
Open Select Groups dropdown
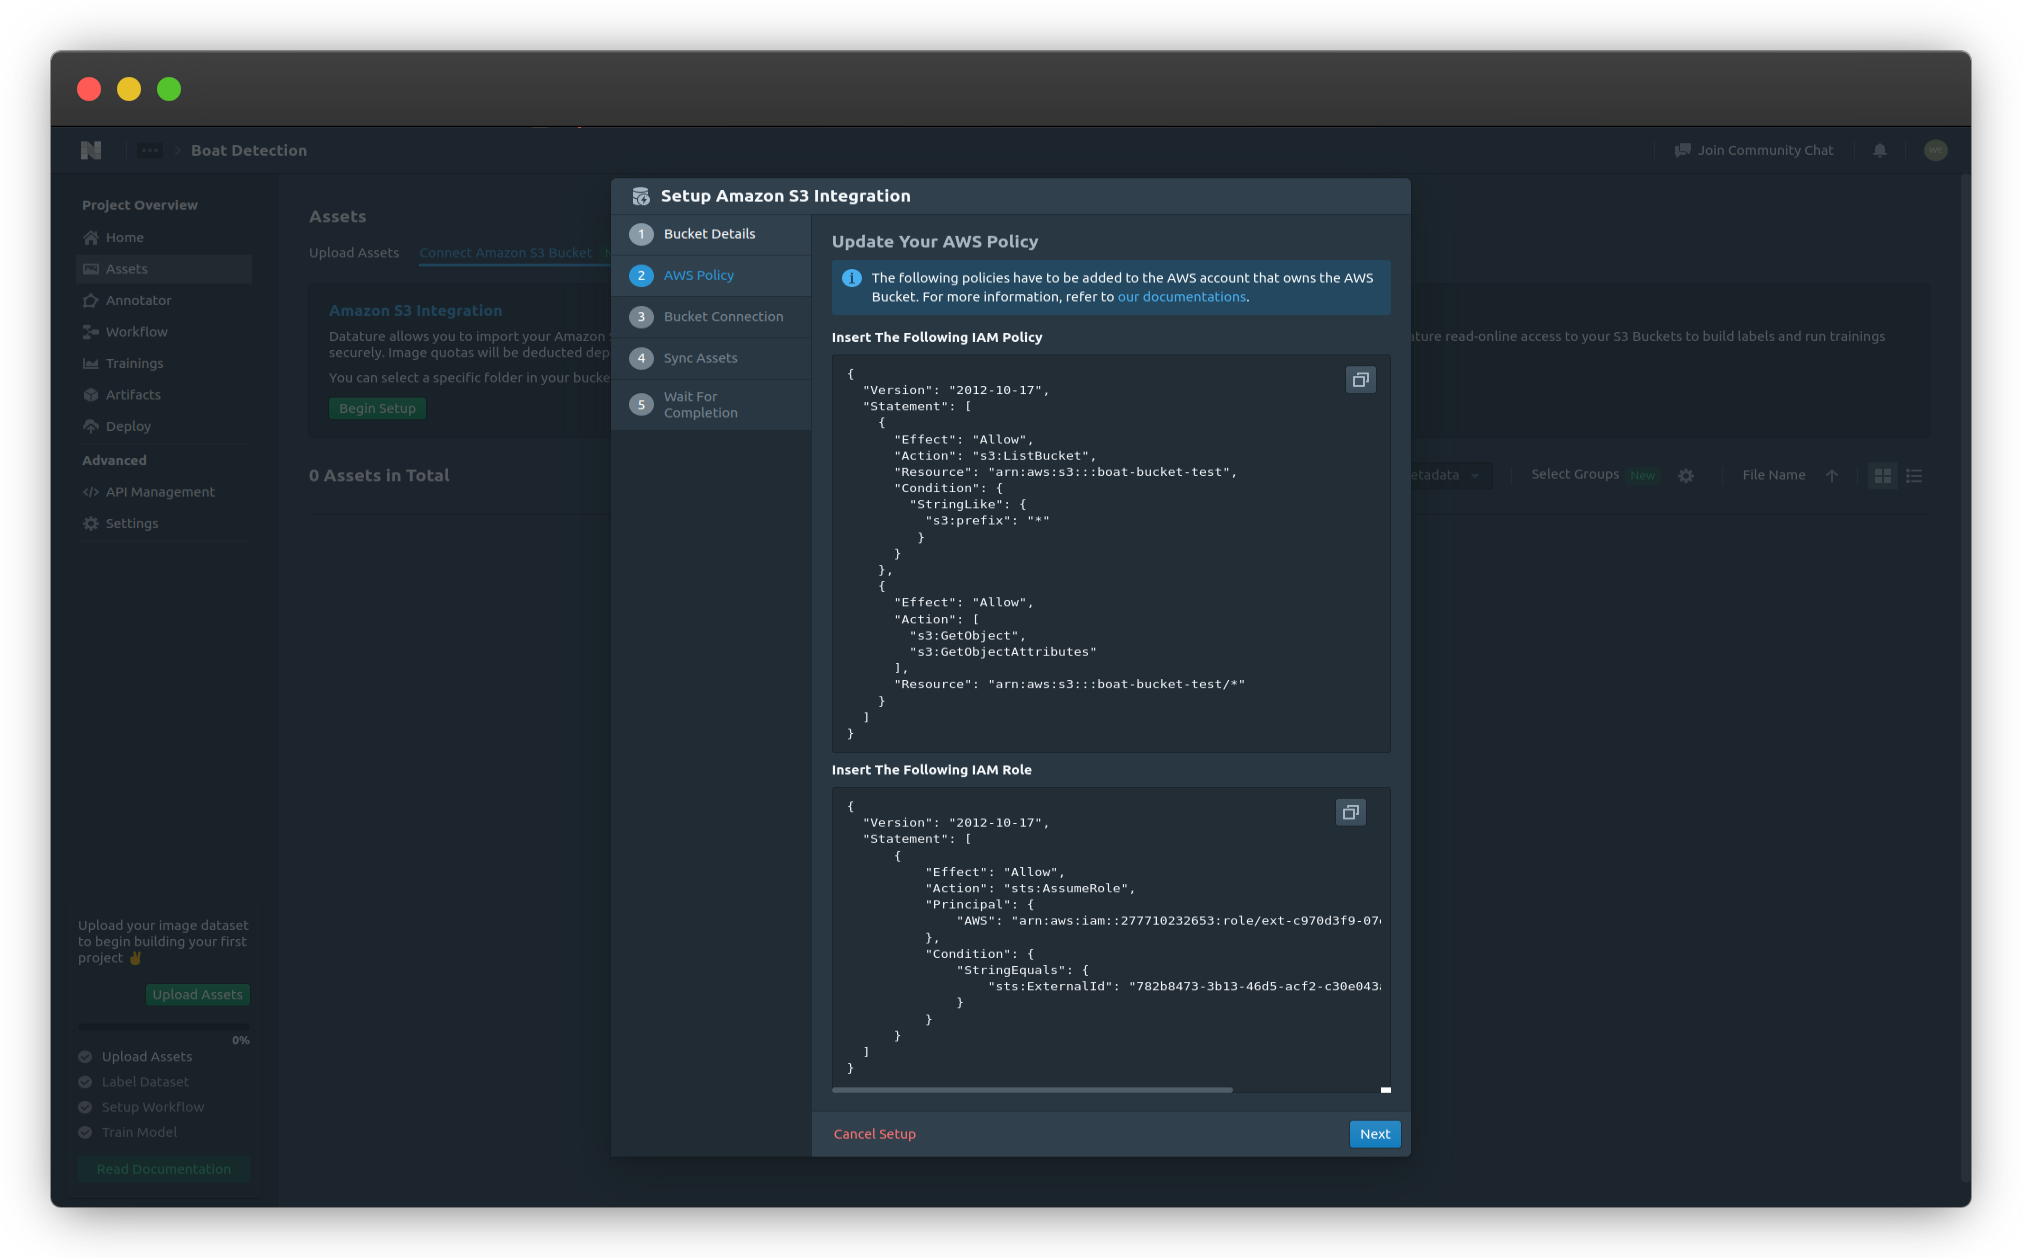click(x=1574, y=475)
